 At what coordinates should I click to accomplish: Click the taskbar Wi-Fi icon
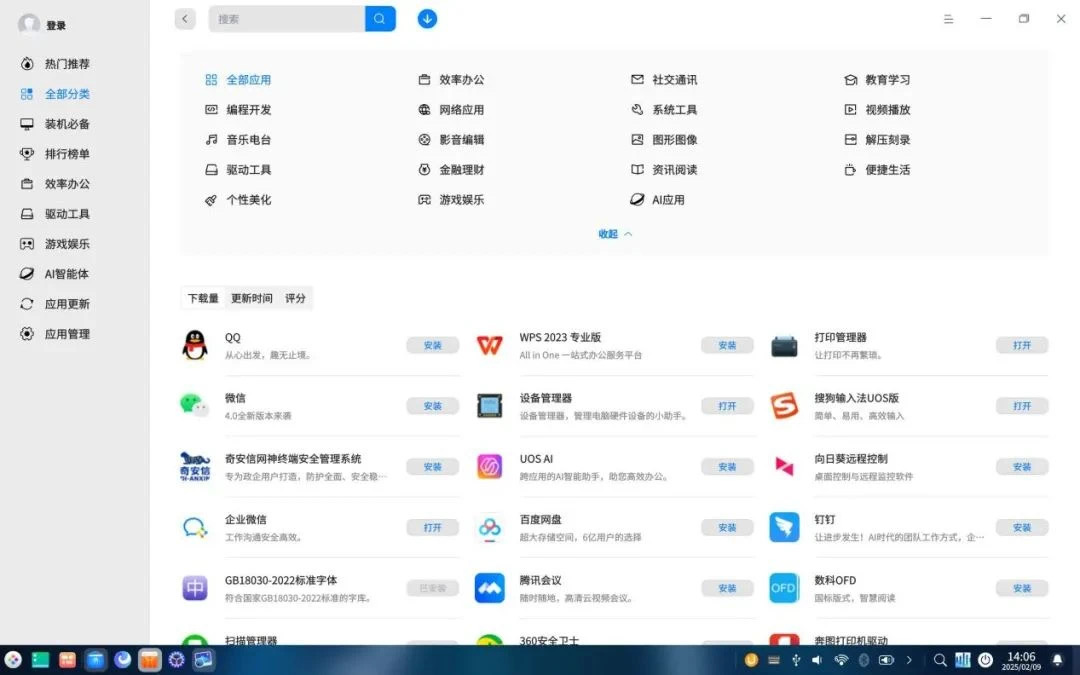point(840,660)
